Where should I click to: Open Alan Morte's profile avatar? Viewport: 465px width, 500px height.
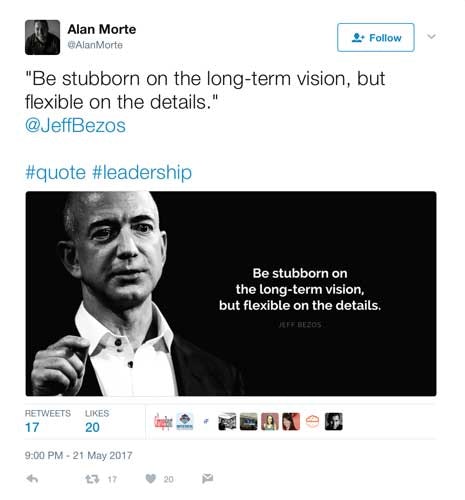42,37
